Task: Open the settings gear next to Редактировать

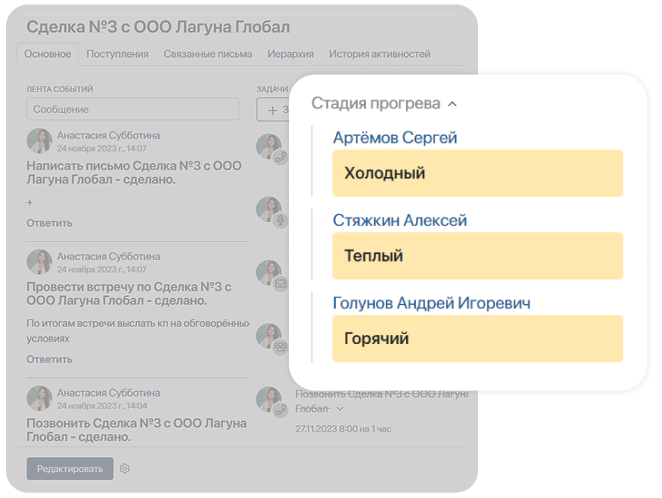Action: [125, 468]
